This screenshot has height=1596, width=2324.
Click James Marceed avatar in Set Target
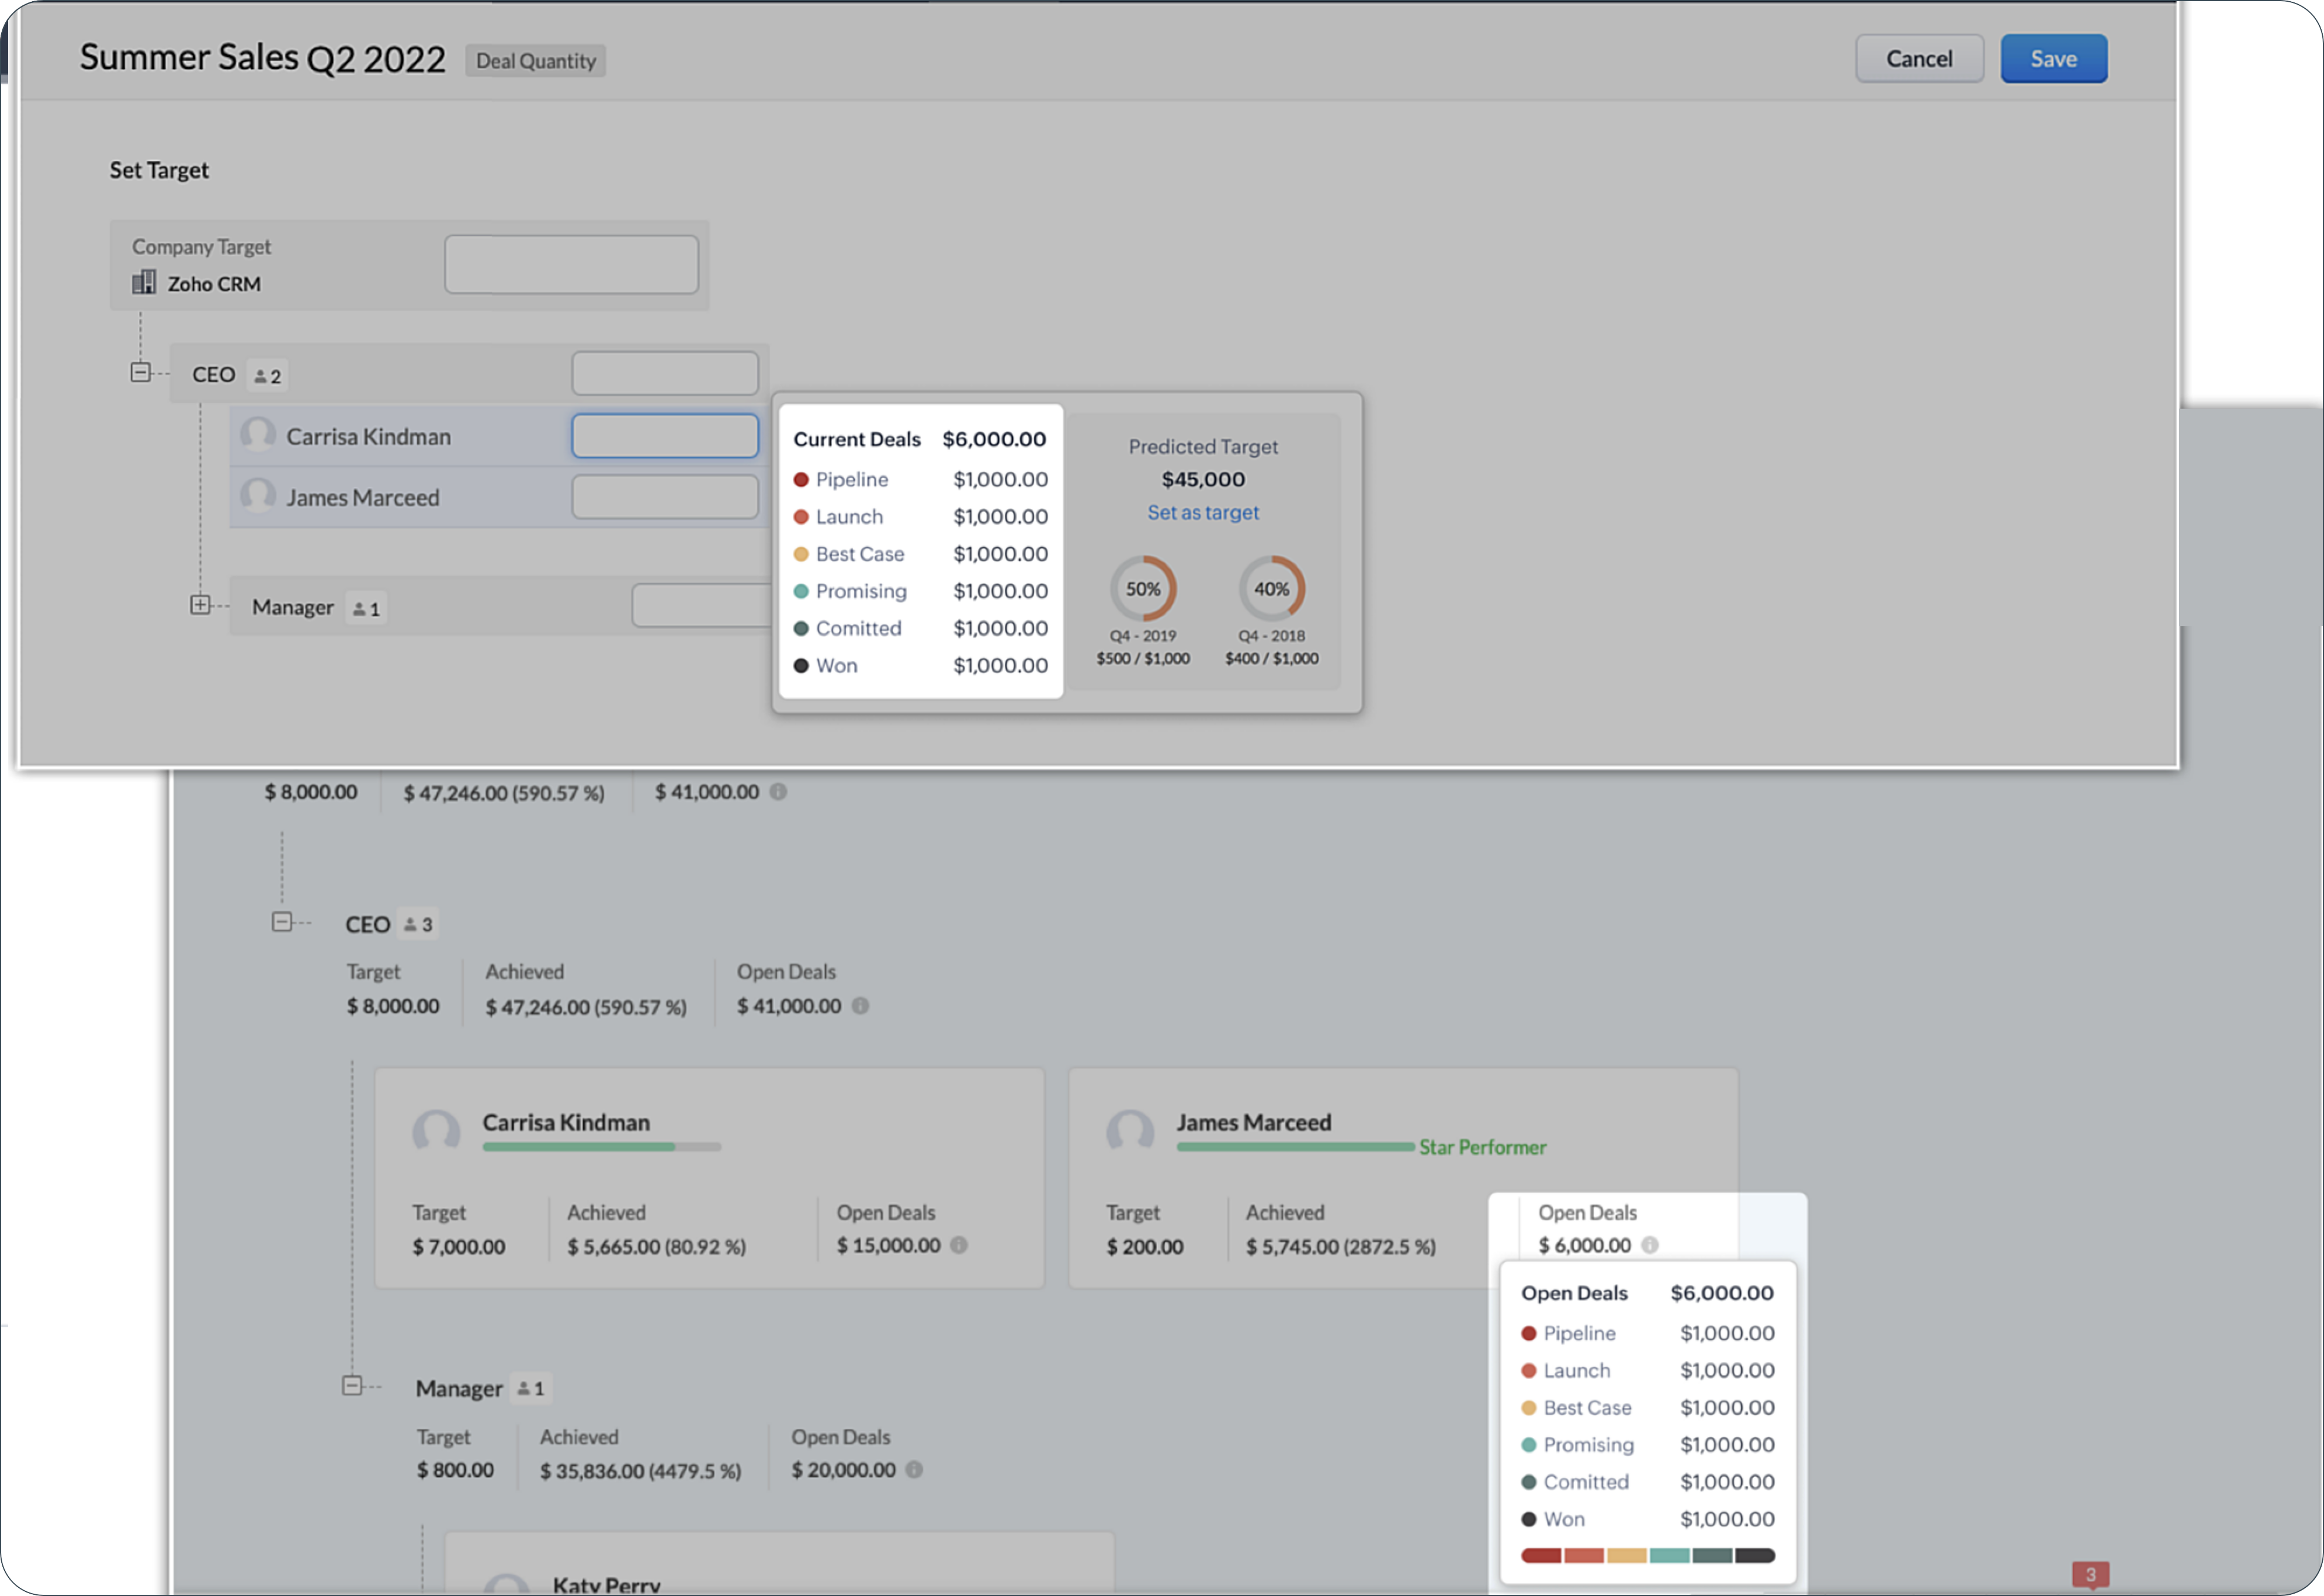[258, 496]
